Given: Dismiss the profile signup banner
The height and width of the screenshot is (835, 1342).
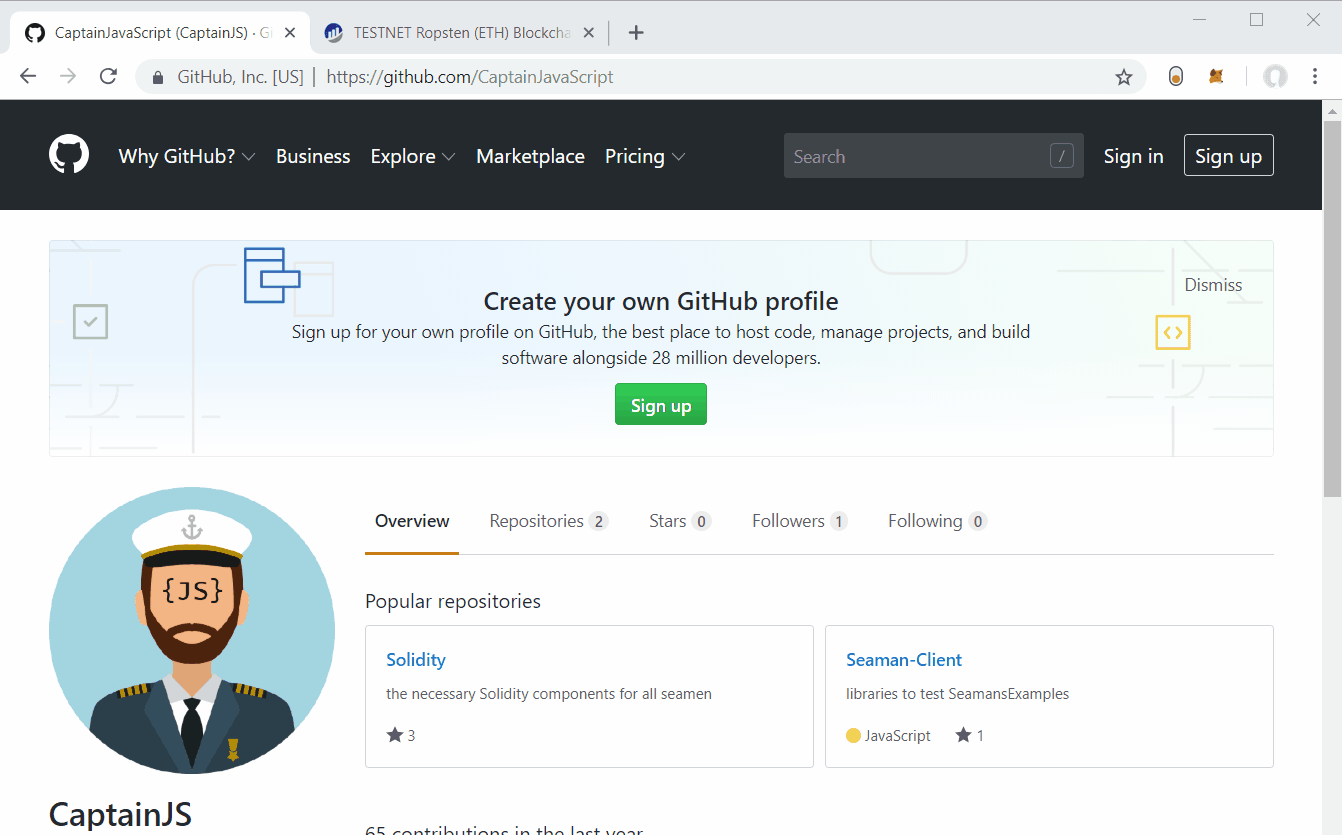Looking at the screenshot, I should tap(1213, 285).
